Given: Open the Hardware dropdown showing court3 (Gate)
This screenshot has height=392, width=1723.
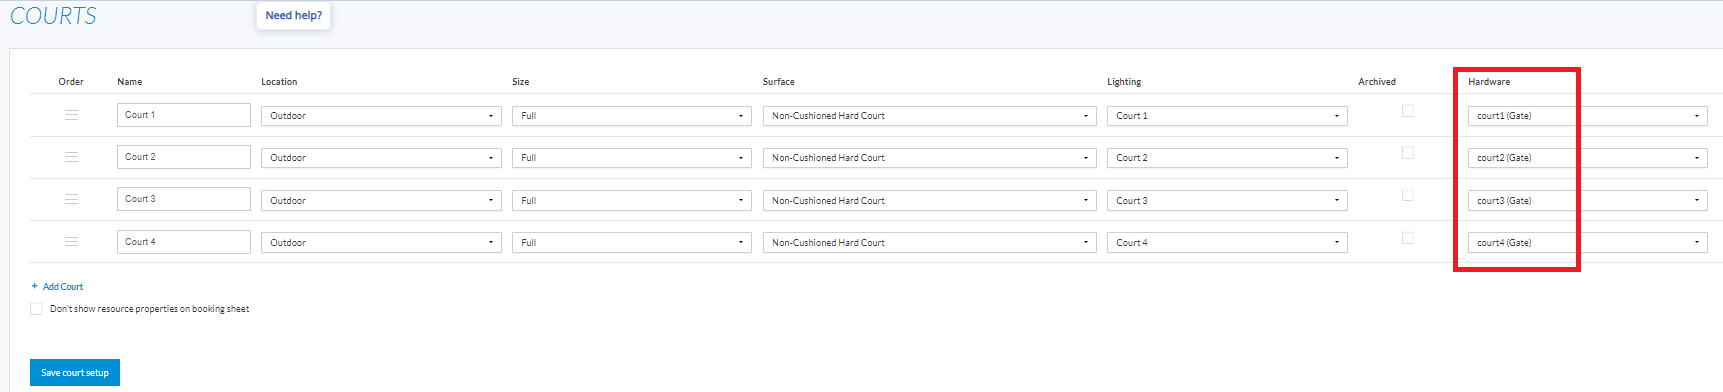Looking at the screenshot, I should tap(1587, 201).
